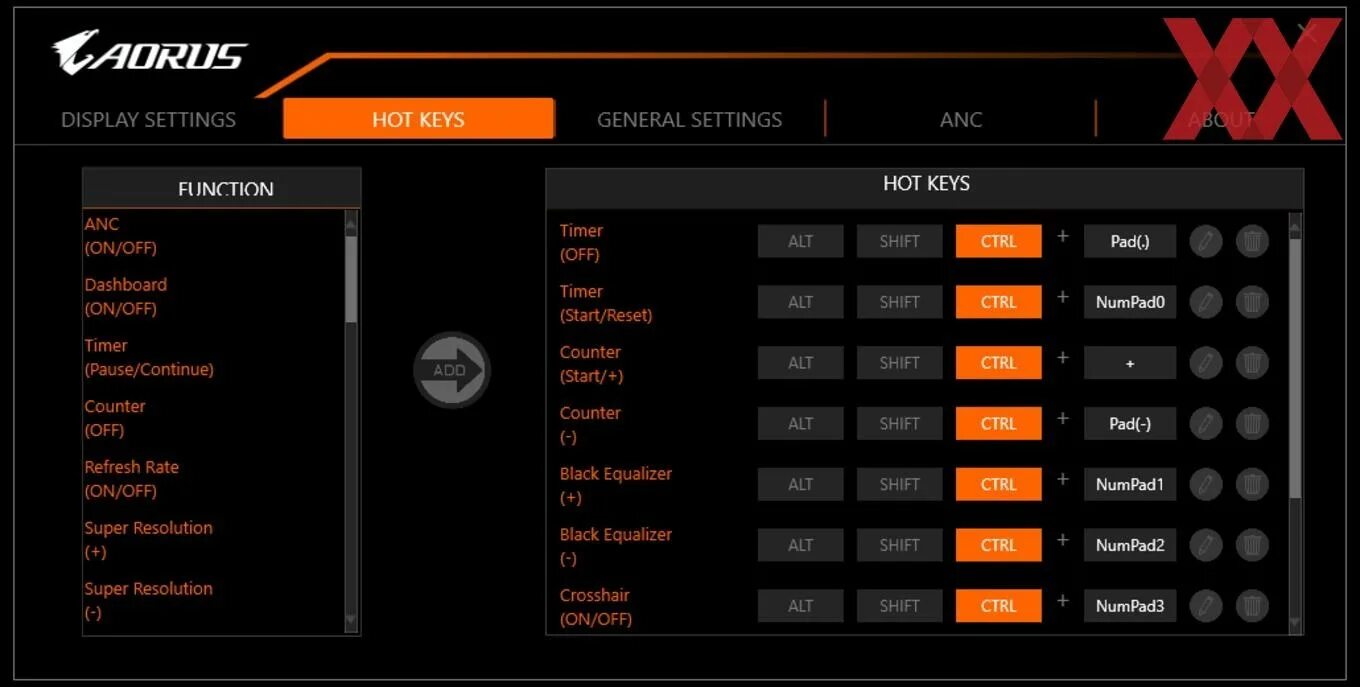This screenshot has height=687, width=1360.
Task: Edit the Counter (Start/+) hotkey
Action: tap(1205, 362)
